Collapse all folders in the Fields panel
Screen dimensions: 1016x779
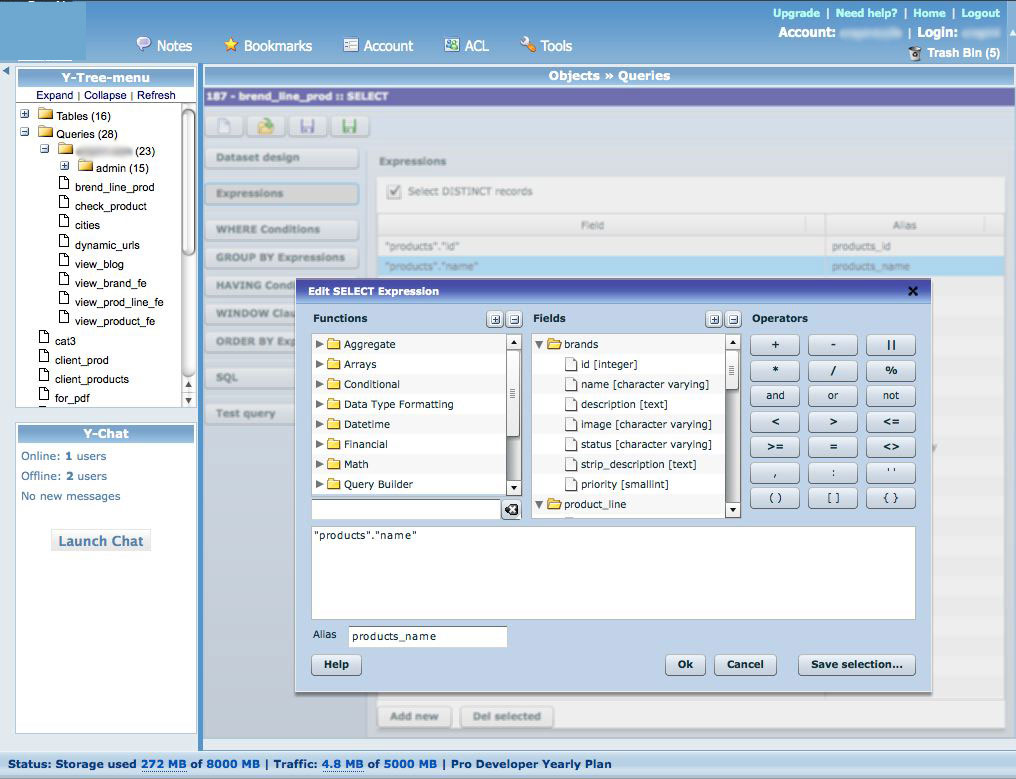pyautogui.click(x=732, y=319)
